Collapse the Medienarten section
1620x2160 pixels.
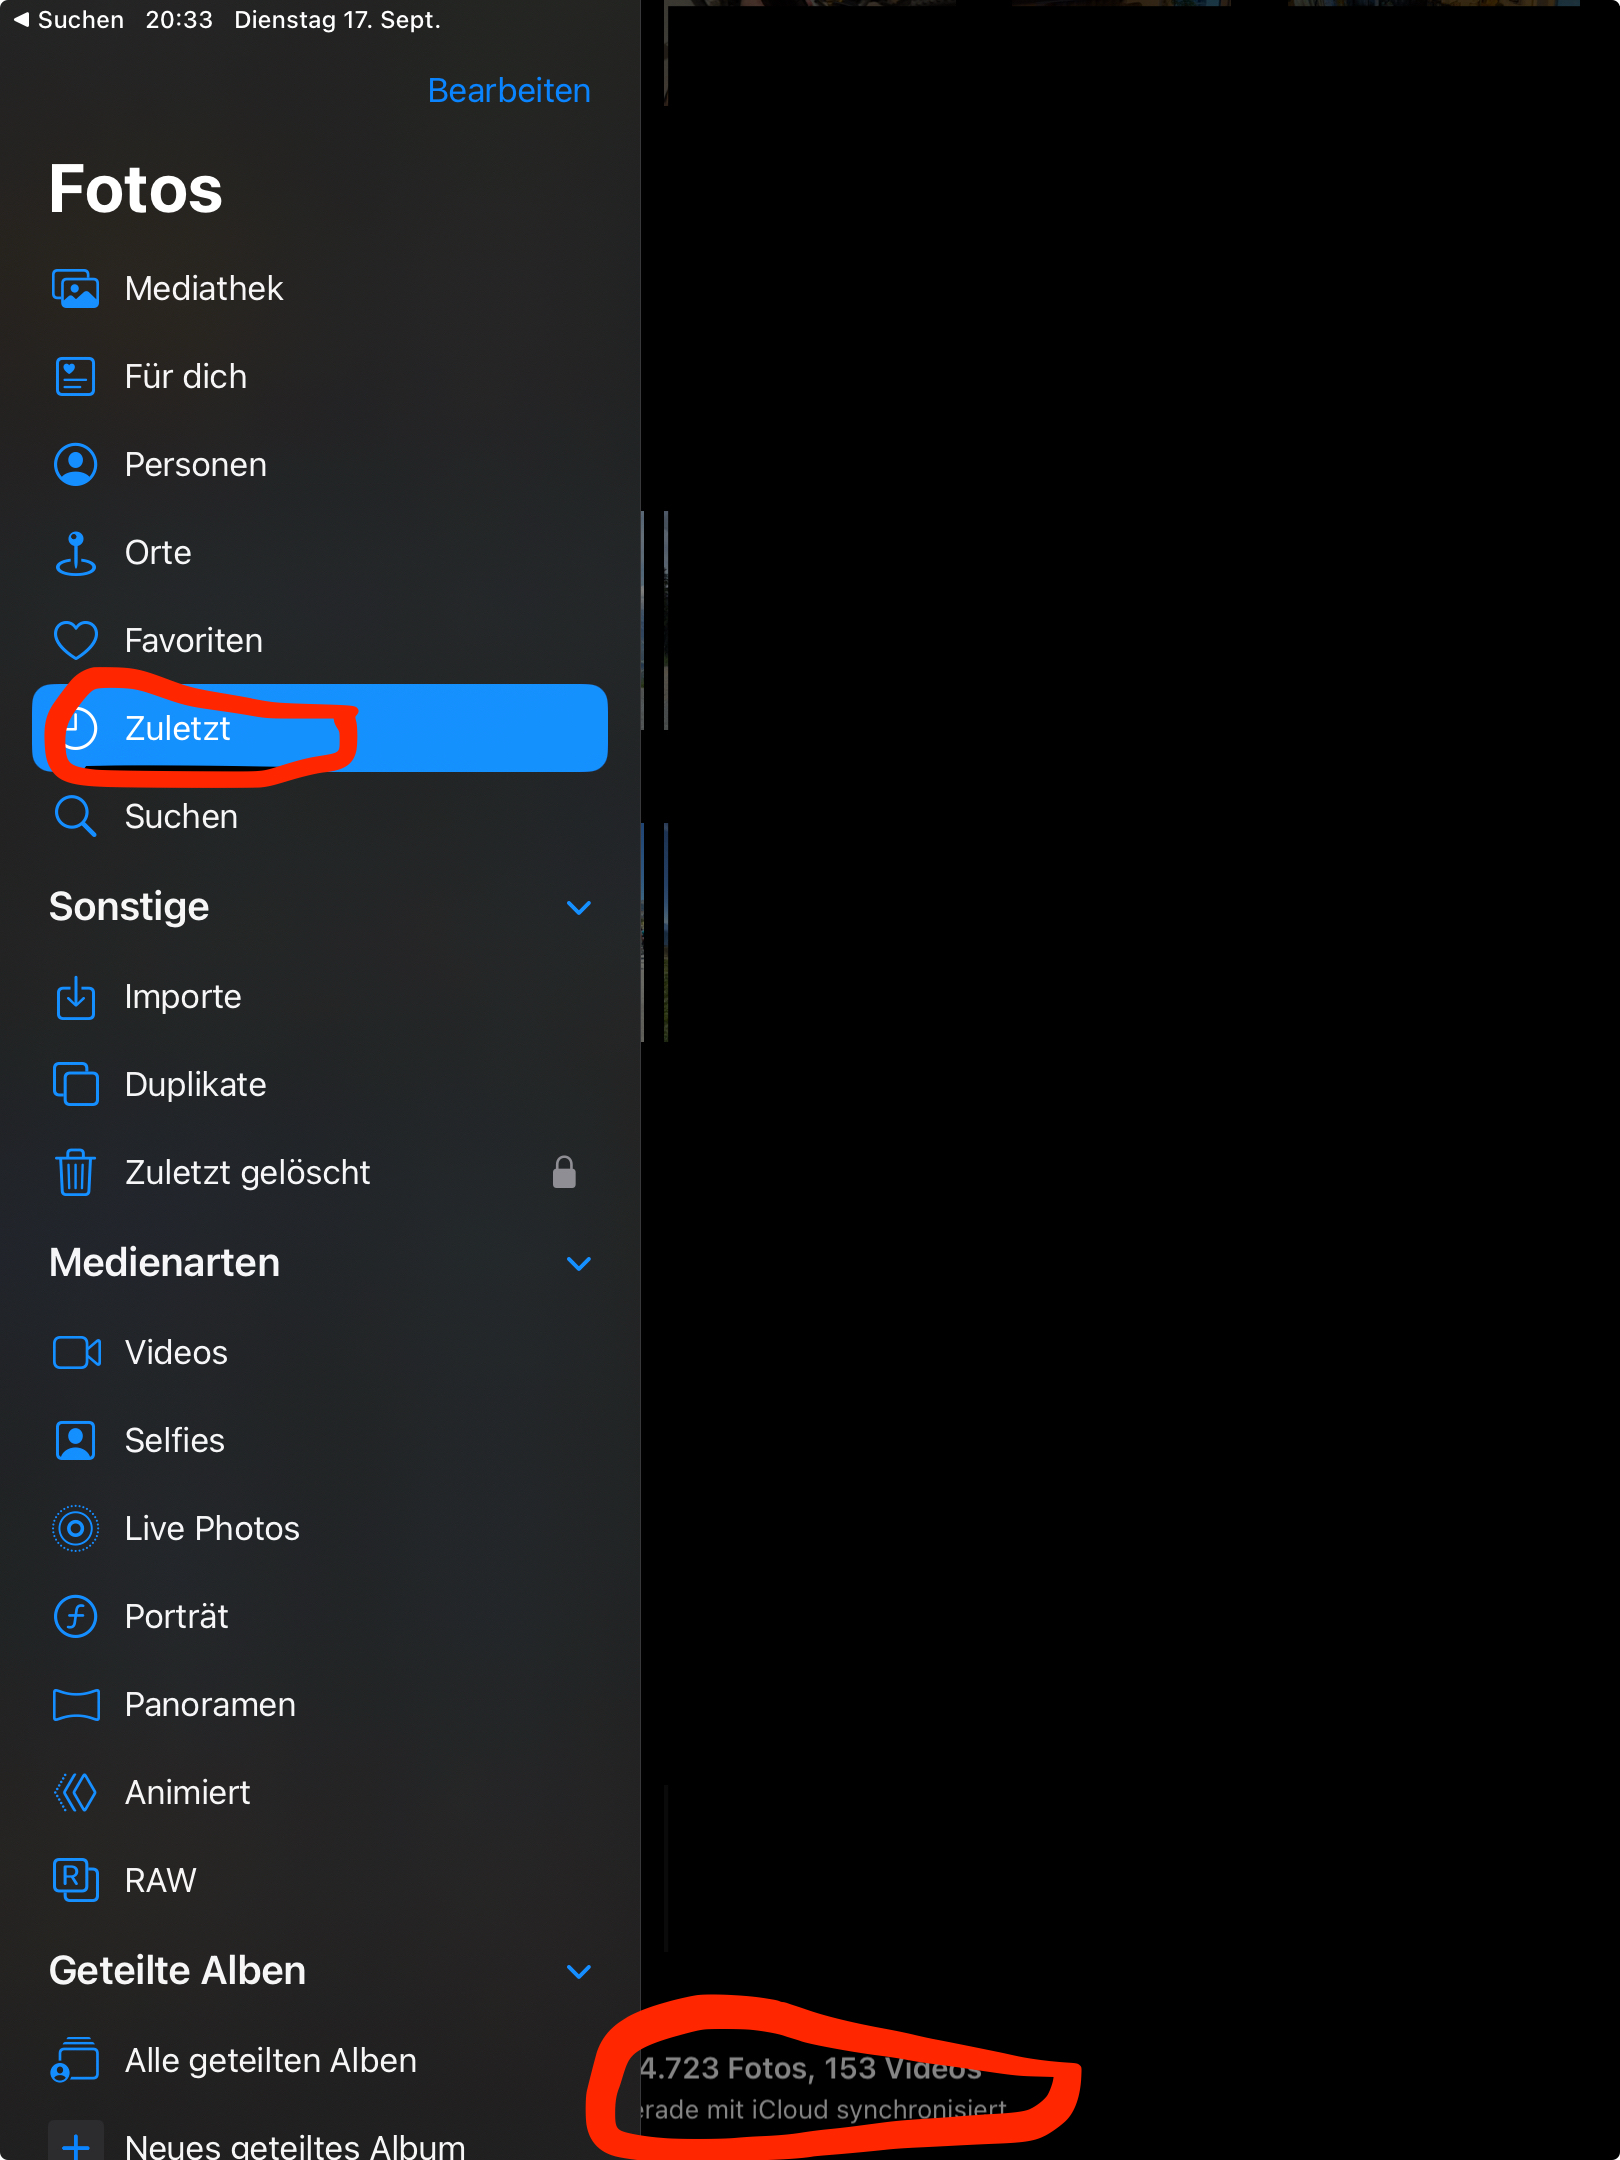[579, 1264]
